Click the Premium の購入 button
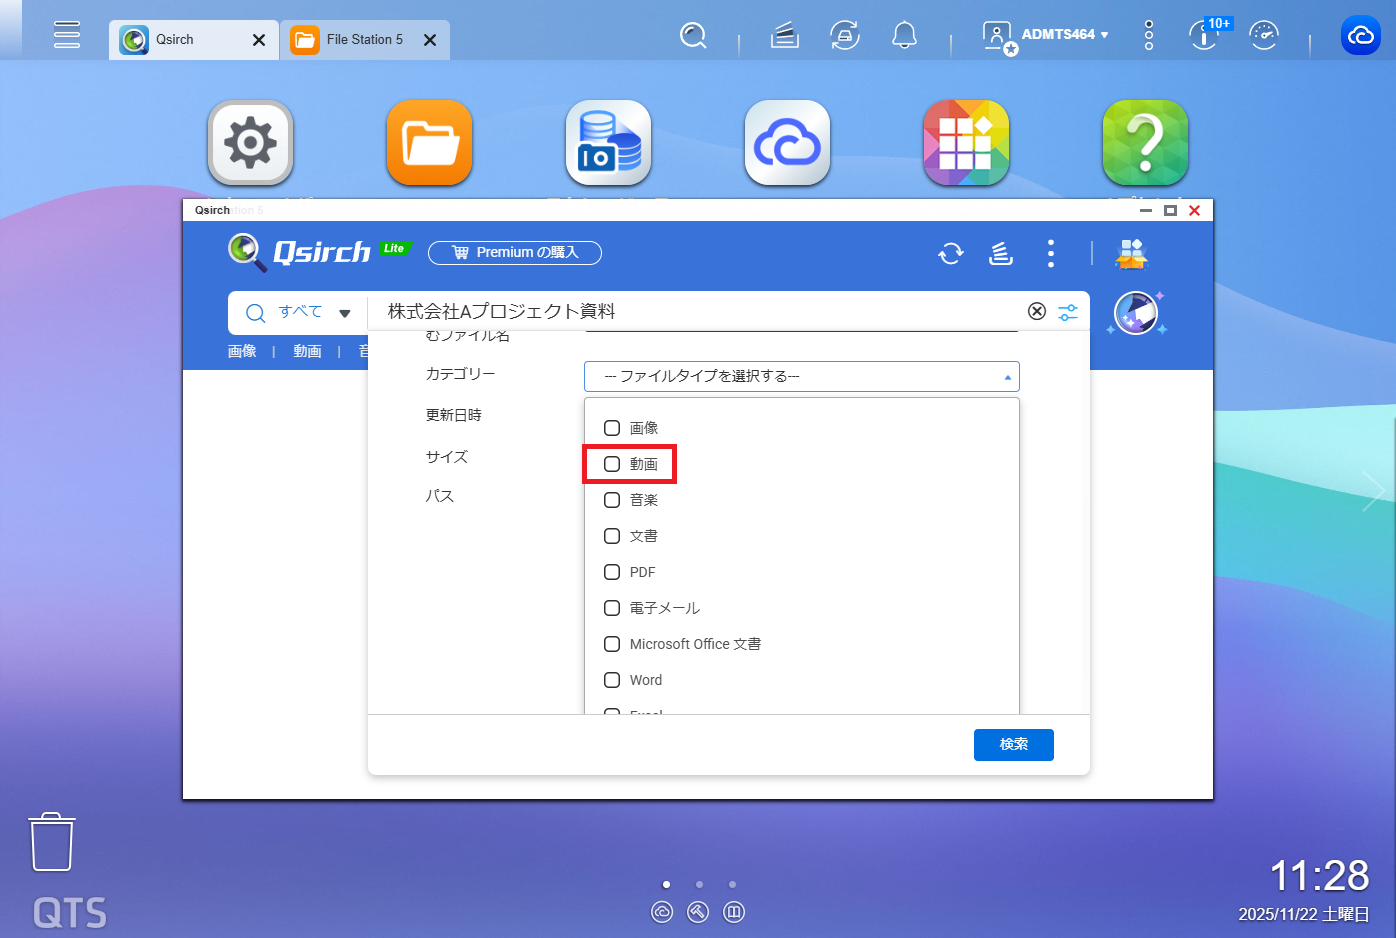Screen dimensions: 1396x938 (515, 253)
